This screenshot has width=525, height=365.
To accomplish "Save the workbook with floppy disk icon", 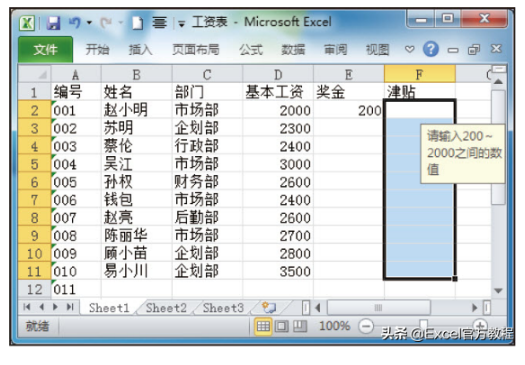I will point(53,23).
